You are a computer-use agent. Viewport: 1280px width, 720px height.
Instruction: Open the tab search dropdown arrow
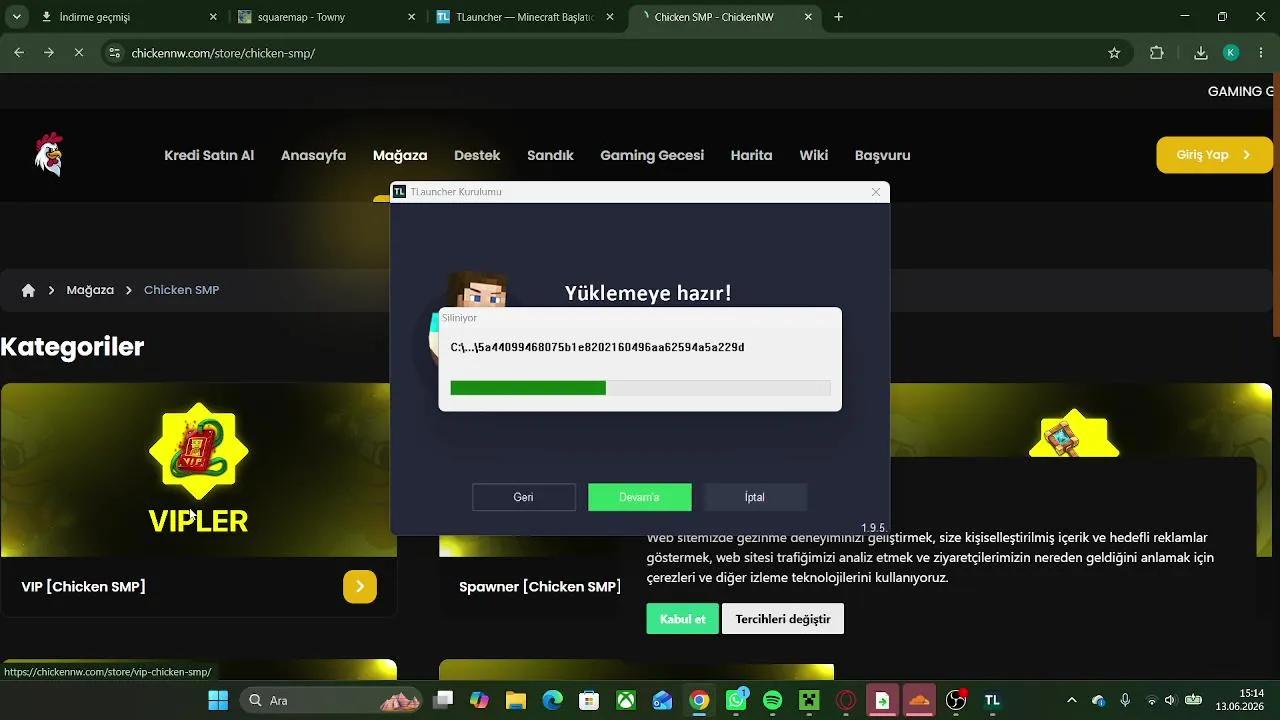click(x=16, y=17)
